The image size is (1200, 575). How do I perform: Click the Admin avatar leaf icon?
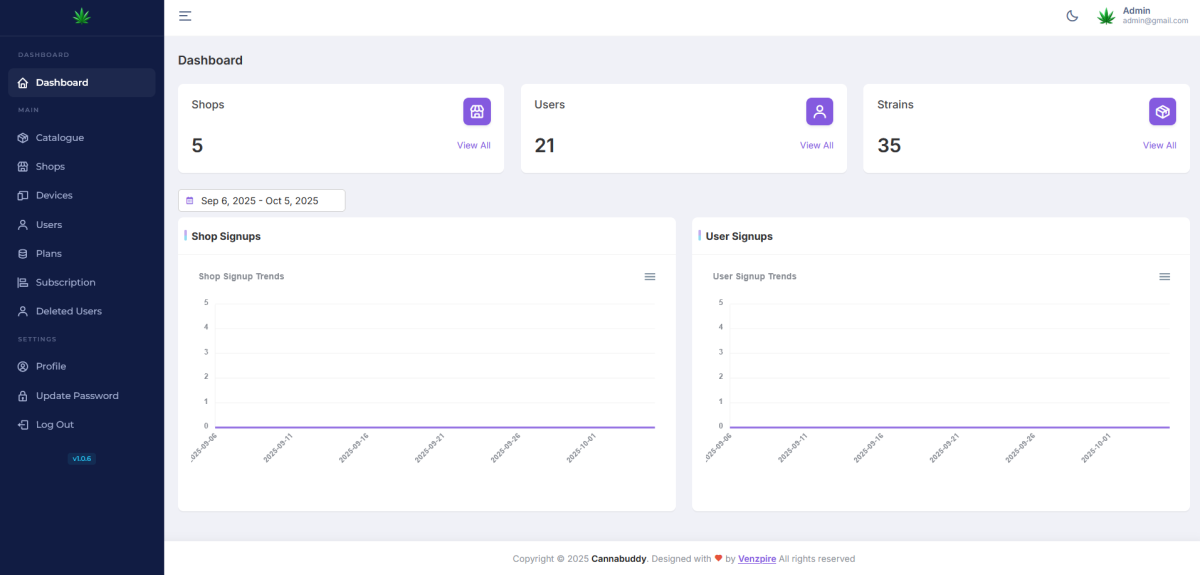[x=1106, y=16]
